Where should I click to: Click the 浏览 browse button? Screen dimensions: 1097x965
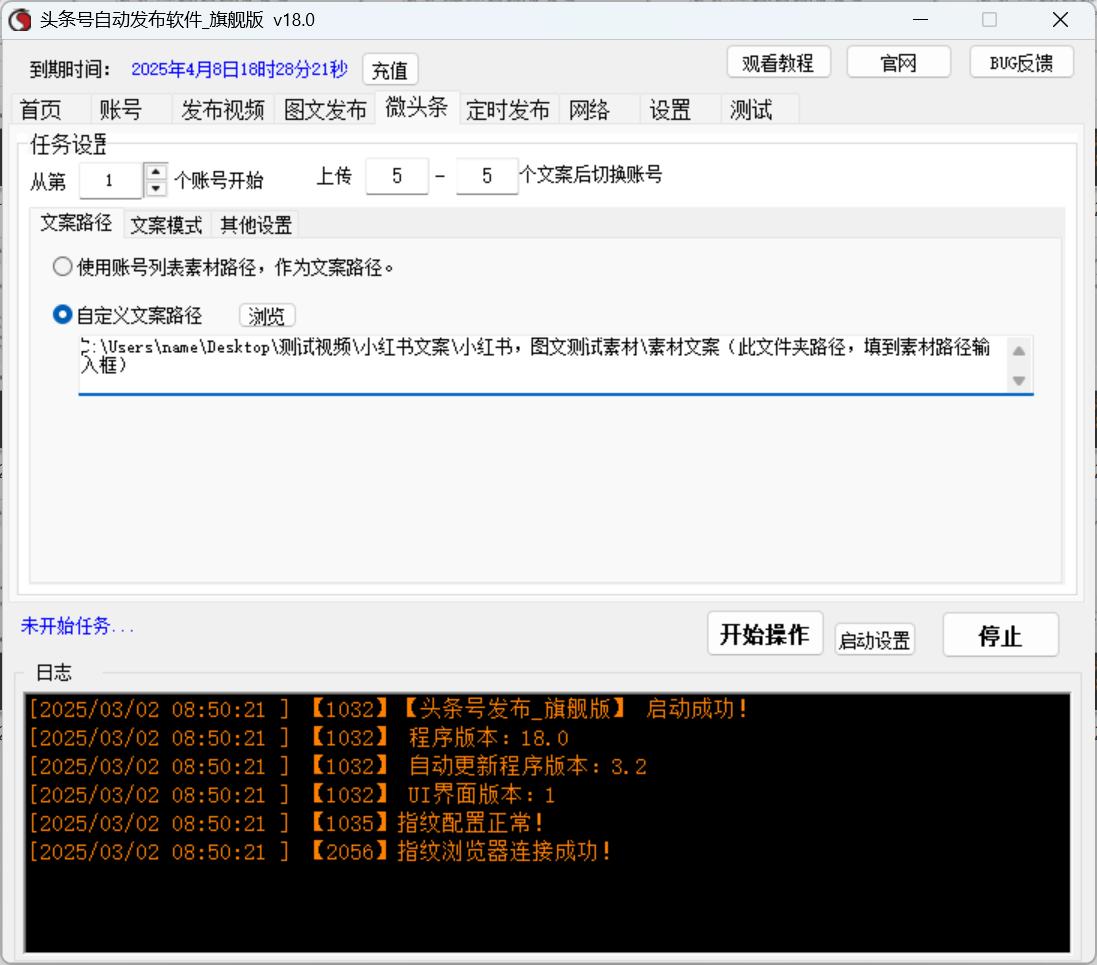(x=267, y=316)
